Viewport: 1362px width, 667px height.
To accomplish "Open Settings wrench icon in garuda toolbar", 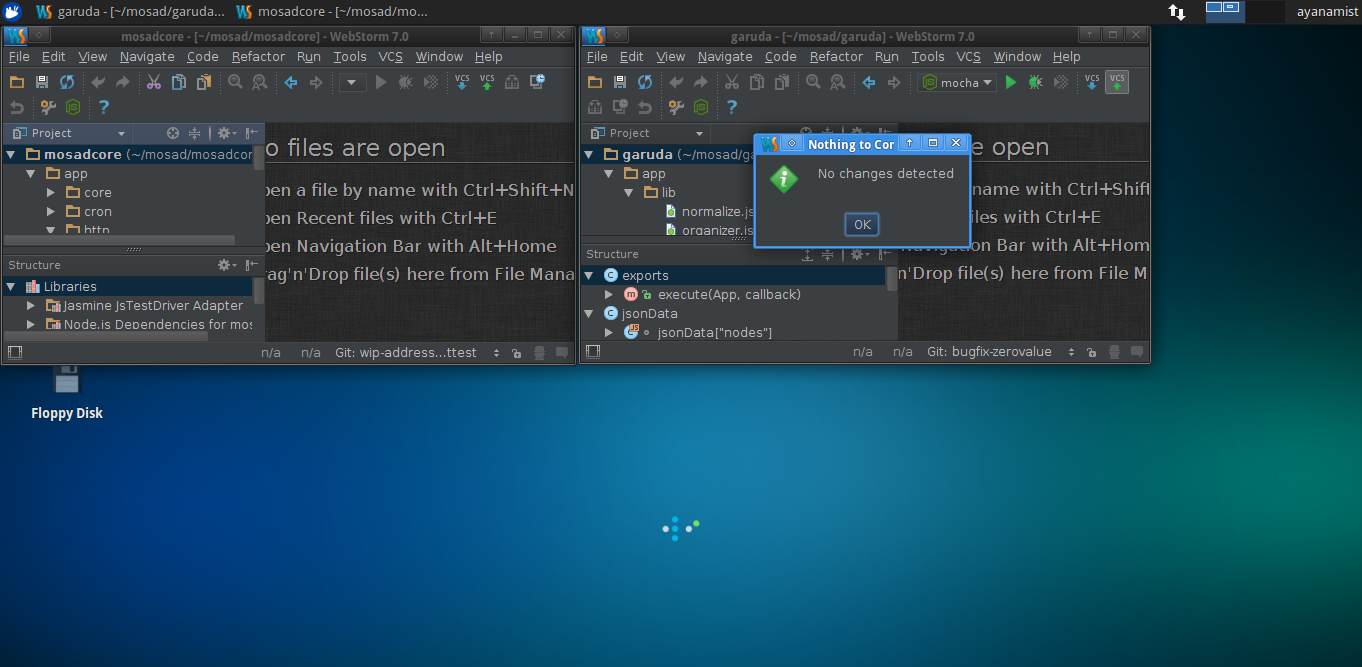I will (x=677, y=107).
